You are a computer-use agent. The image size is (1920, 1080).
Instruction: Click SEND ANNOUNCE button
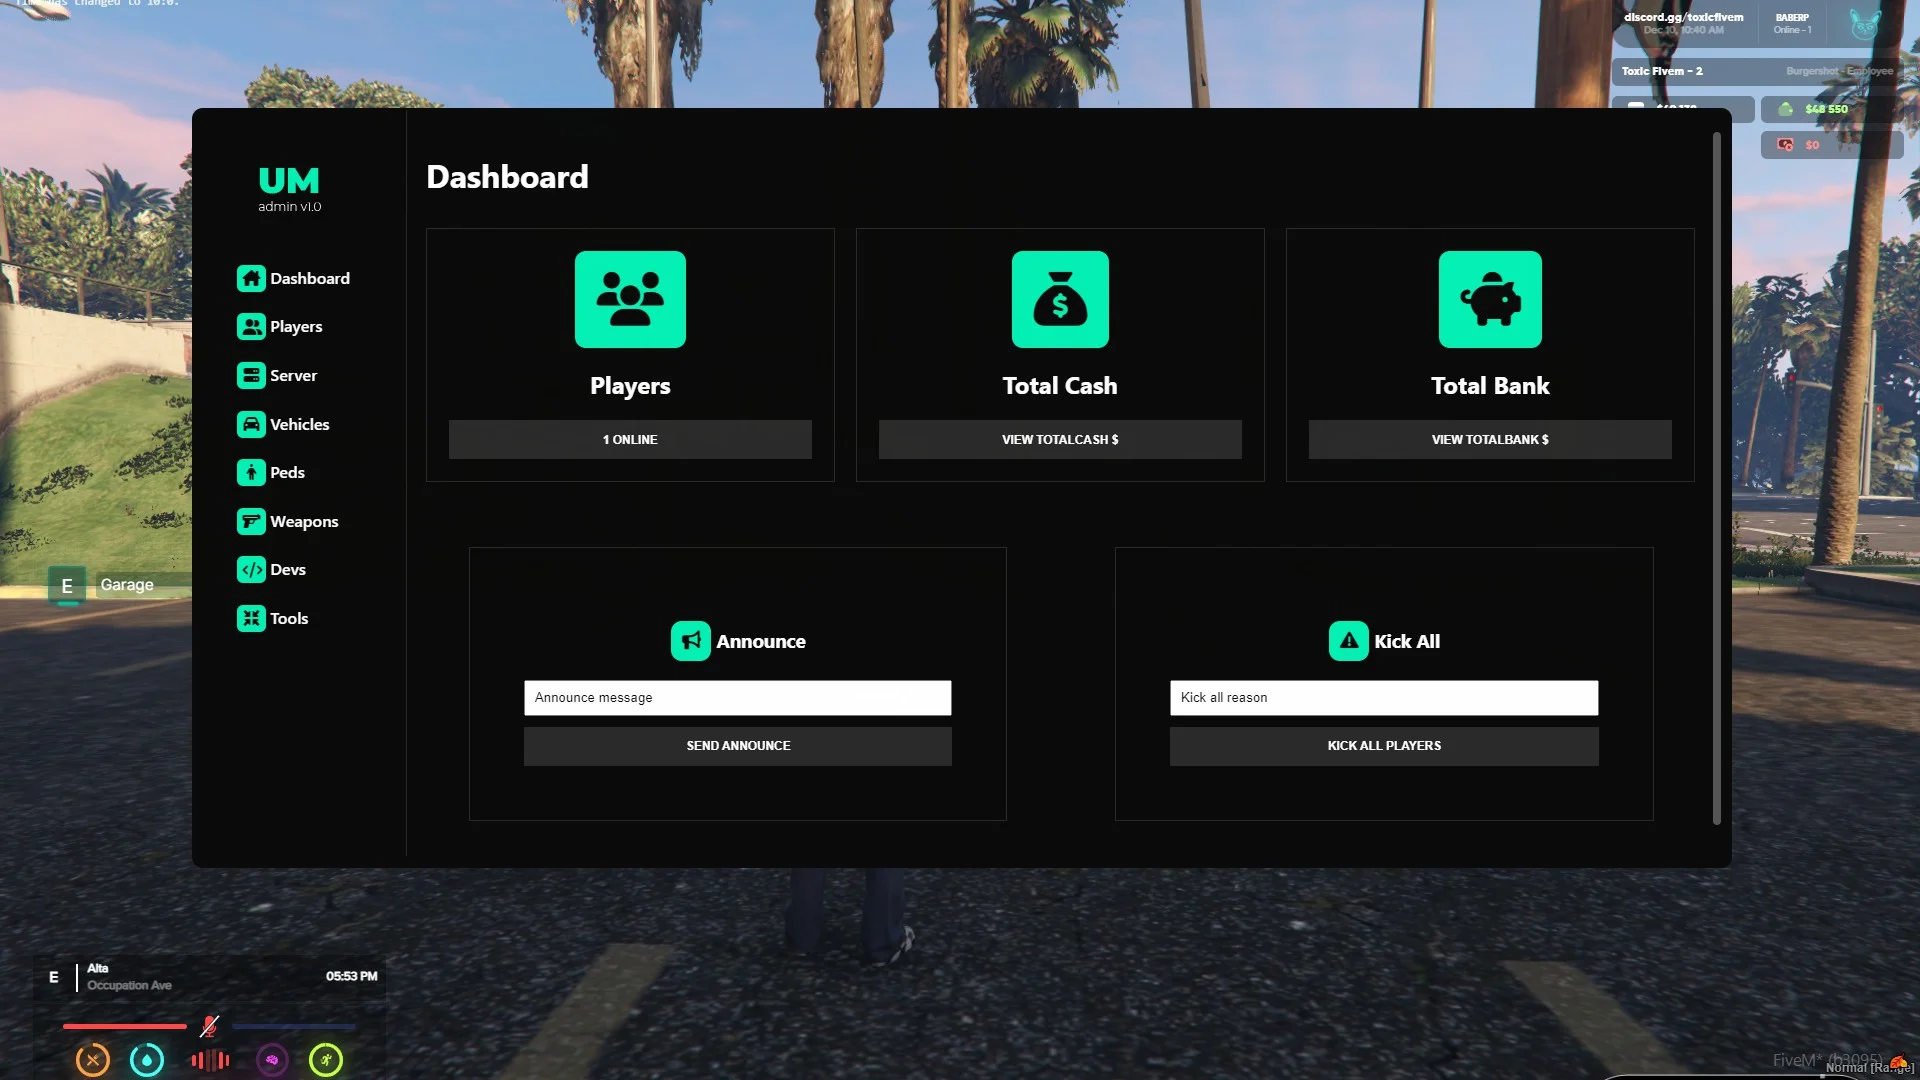tap(738, 746)
